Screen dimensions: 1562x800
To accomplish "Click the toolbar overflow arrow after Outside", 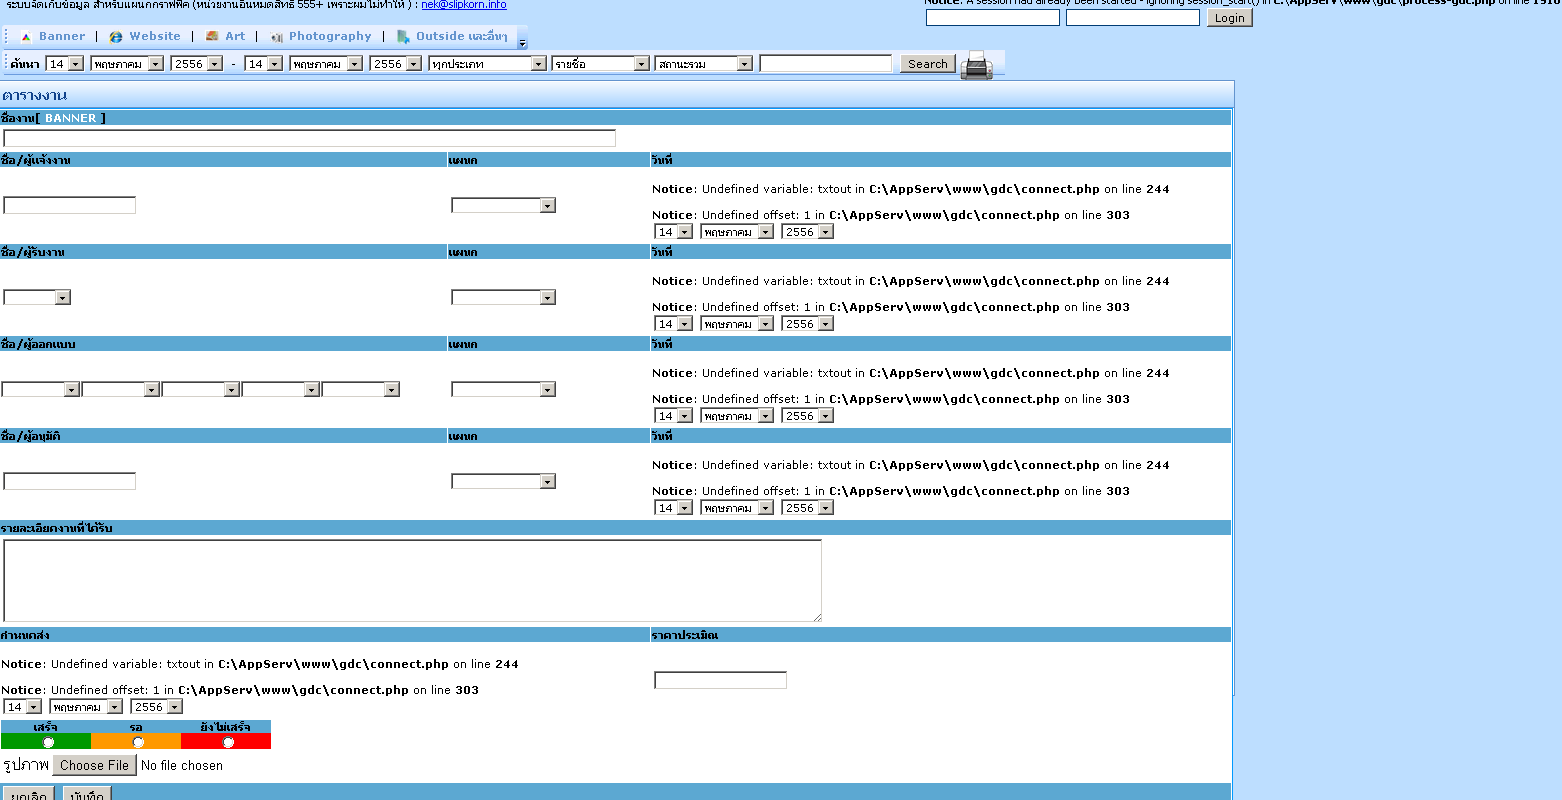I will click(522, 44).
